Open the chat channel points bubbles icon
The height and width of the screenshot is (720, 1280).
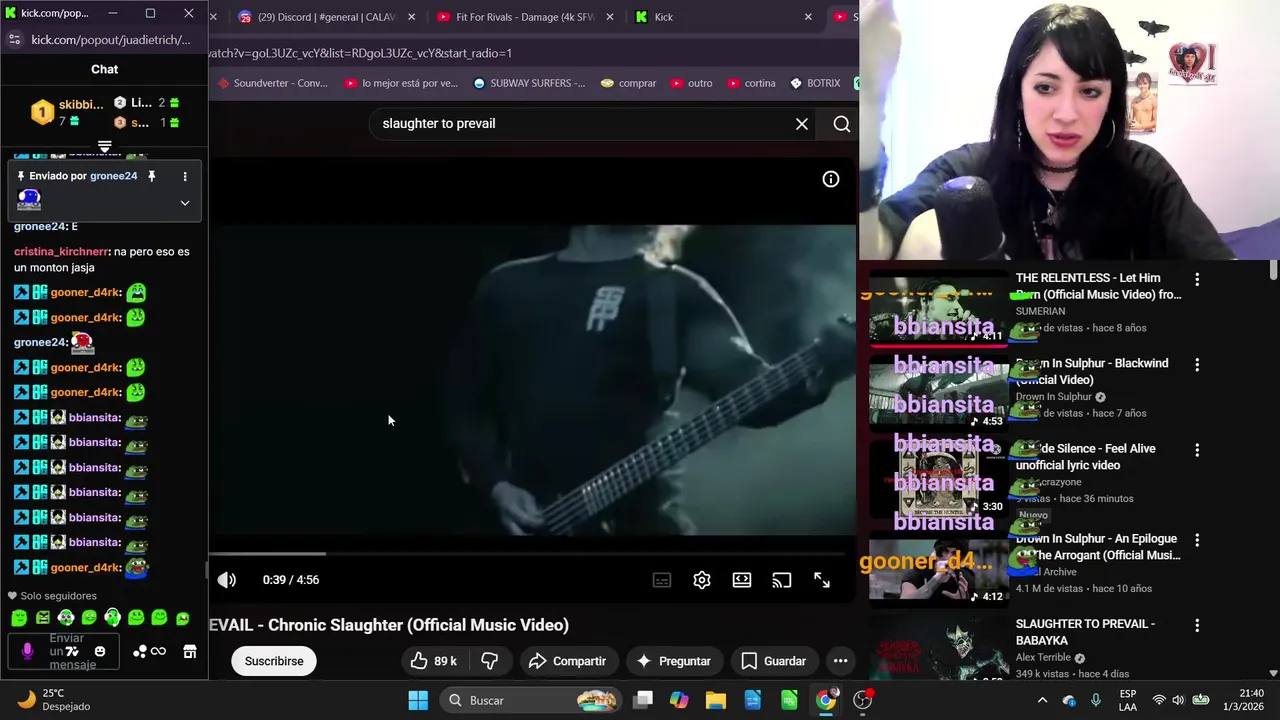pyautogui.click(x=140, y=652)
